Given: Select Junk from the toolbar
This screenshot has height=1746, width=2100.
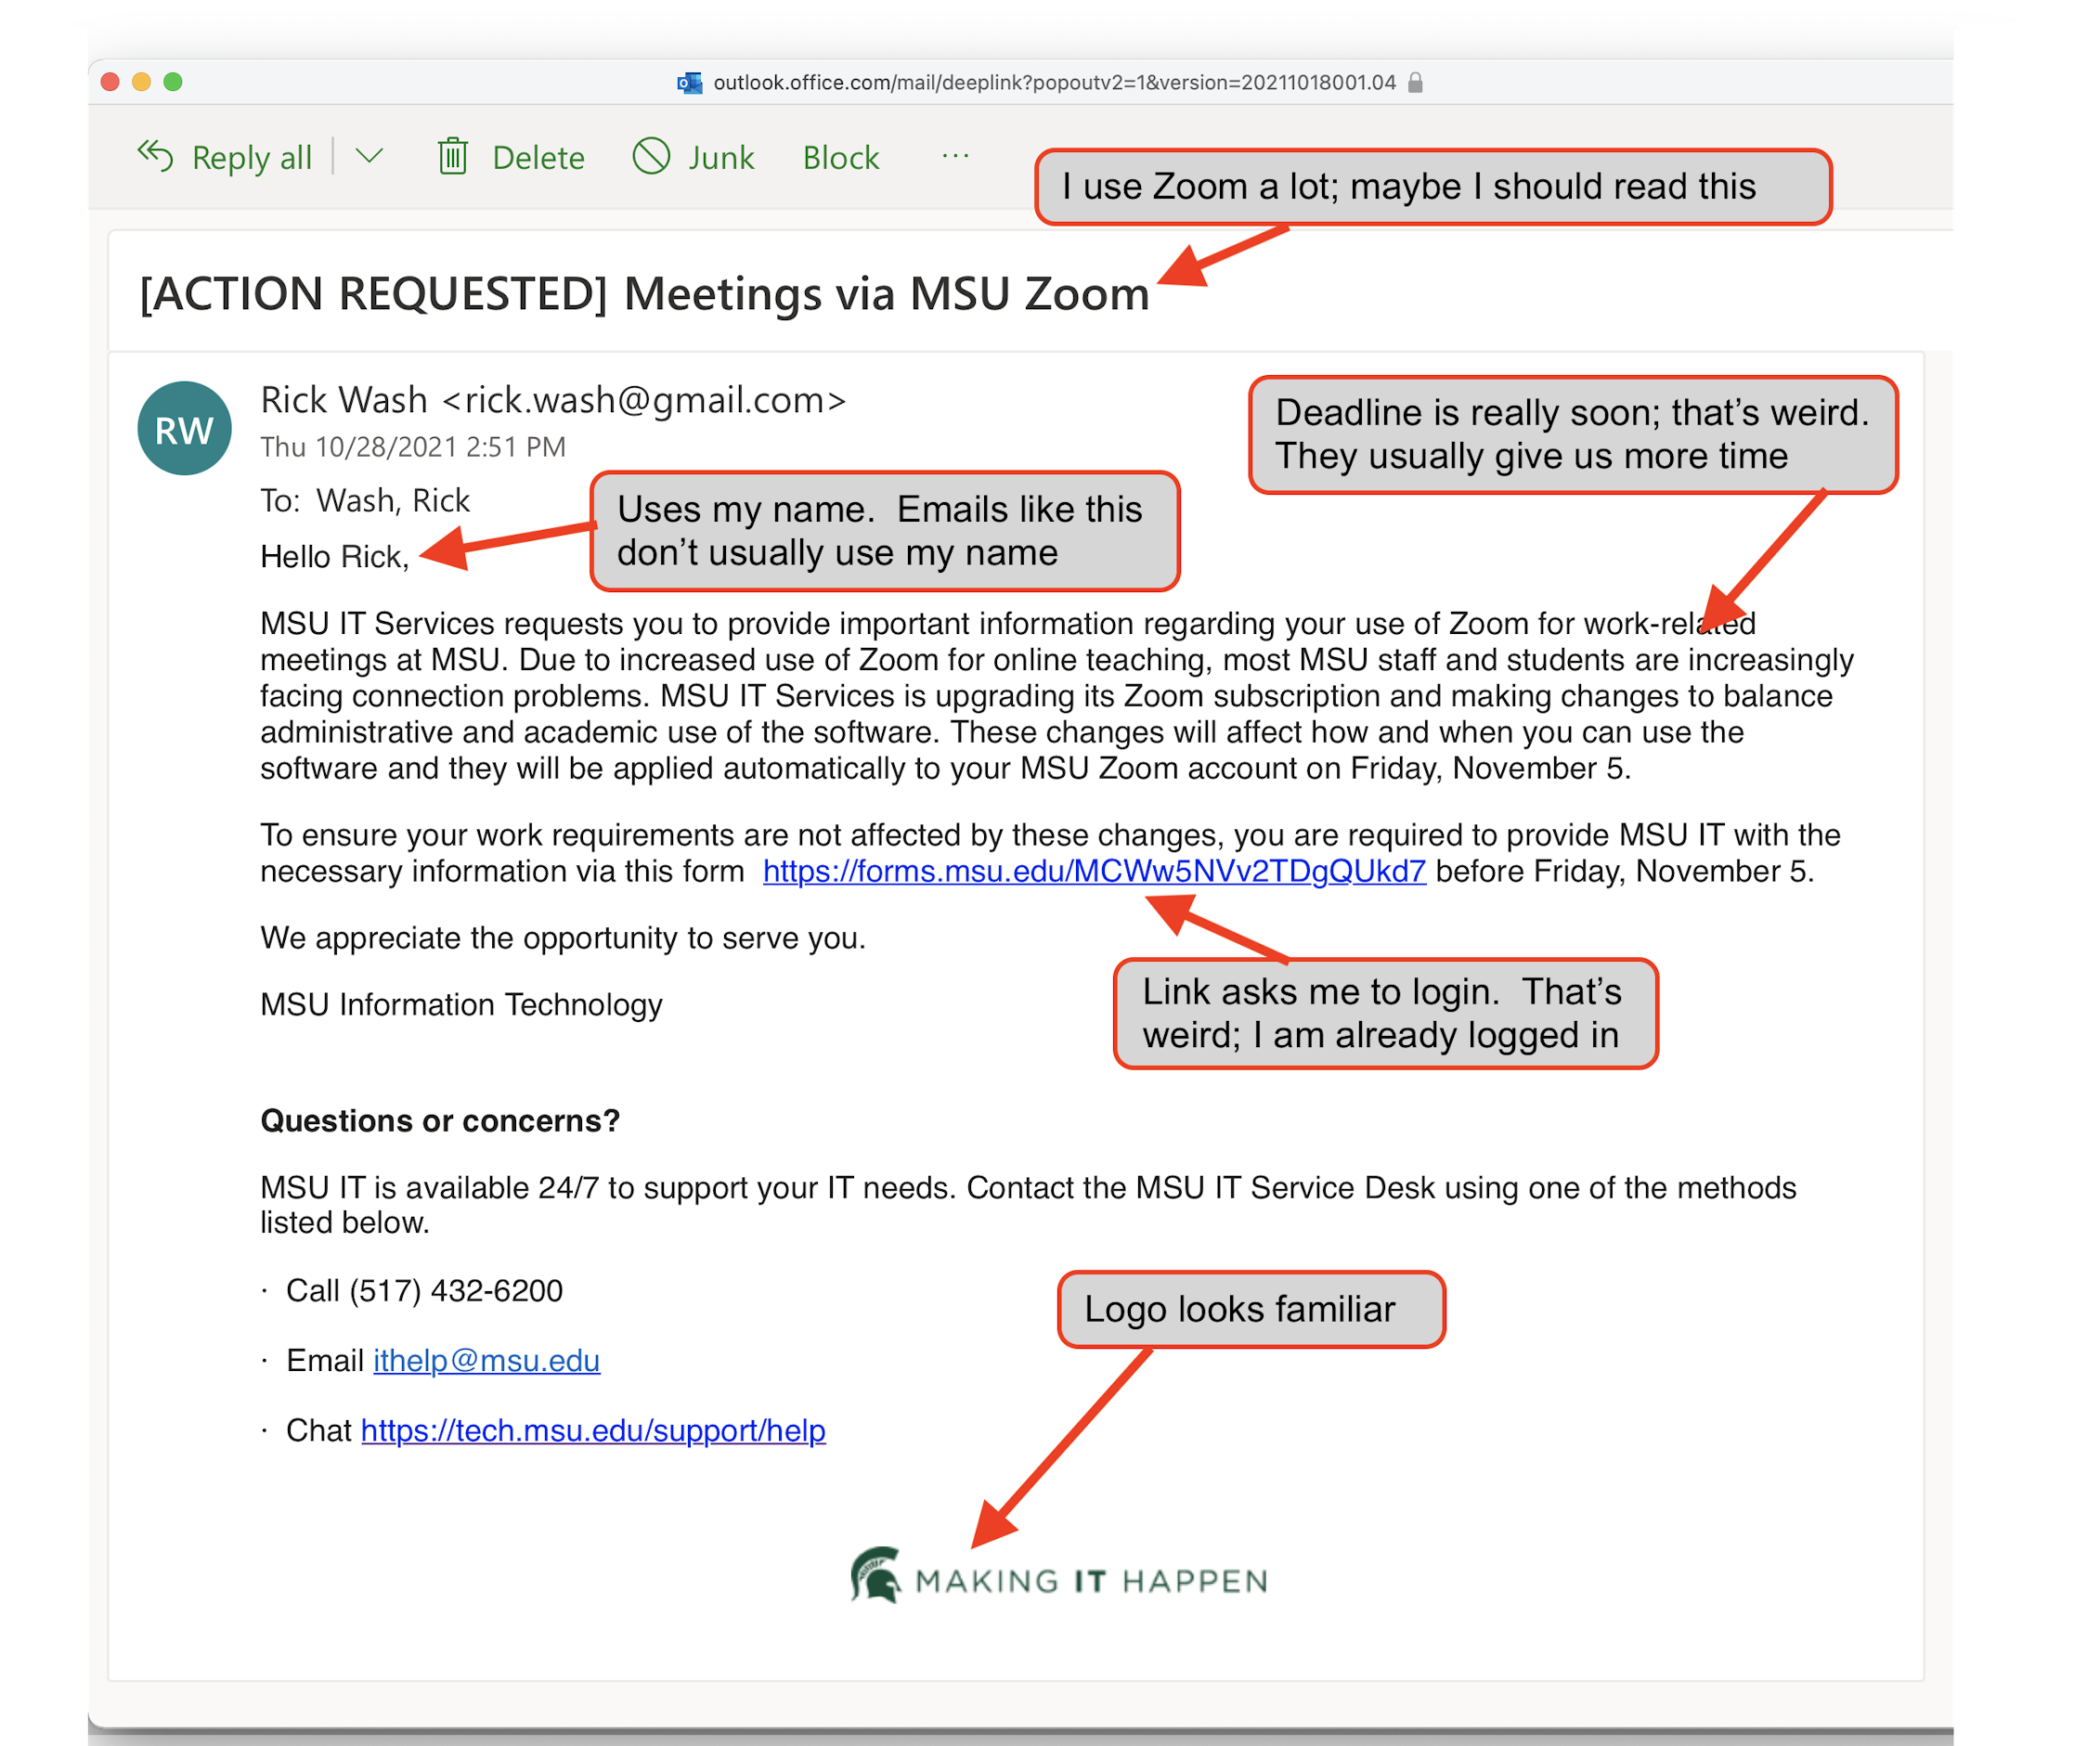Looking at the screenshot, I should click(720, 156).
